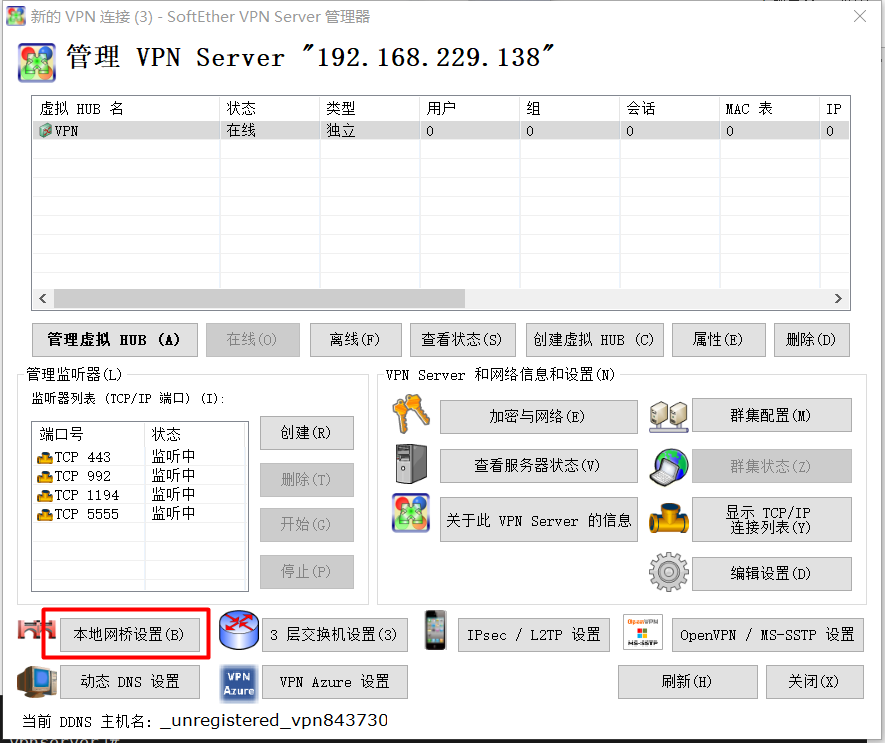Open 群集配置(M)

(772, 416)
